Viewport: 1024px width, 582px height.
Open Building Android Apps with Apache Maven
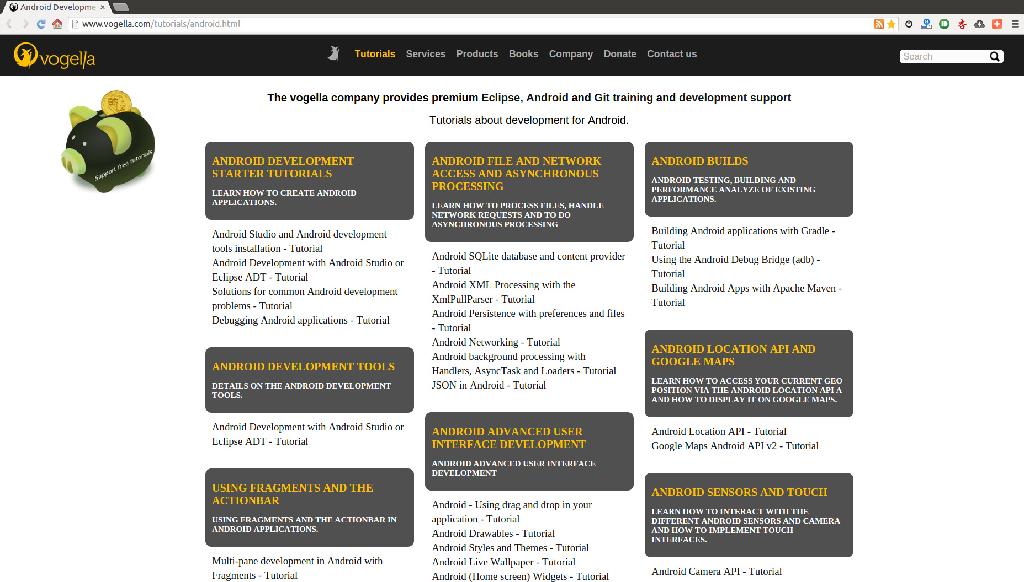click(x=746, y=295)
